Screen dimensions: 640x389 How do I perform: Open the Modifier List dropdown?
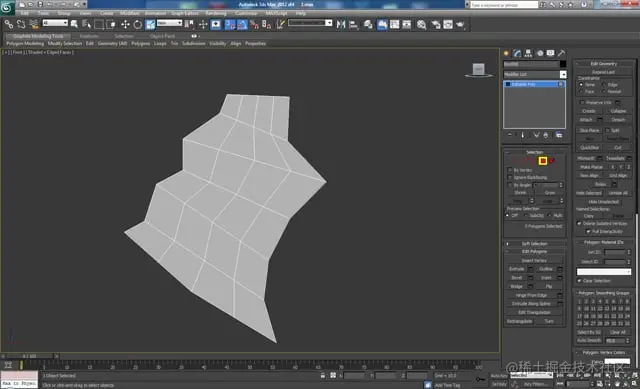coord(535,74)
